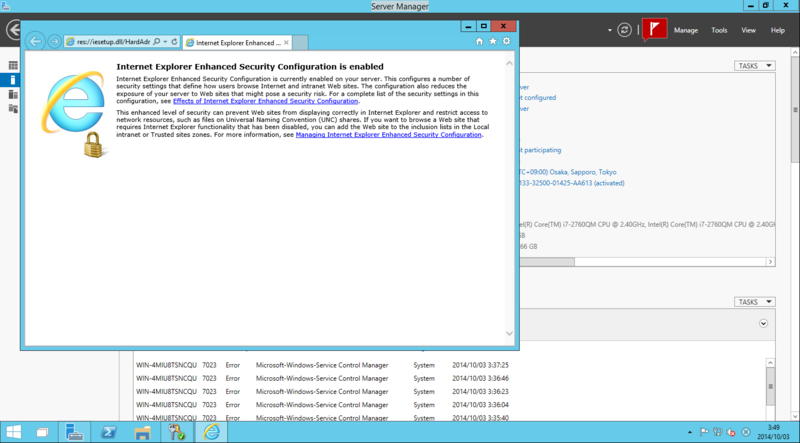The width and height of the screenshot is (800, 443).
Task: Open Action Center flag in system tray
Action: pos(704,432)
